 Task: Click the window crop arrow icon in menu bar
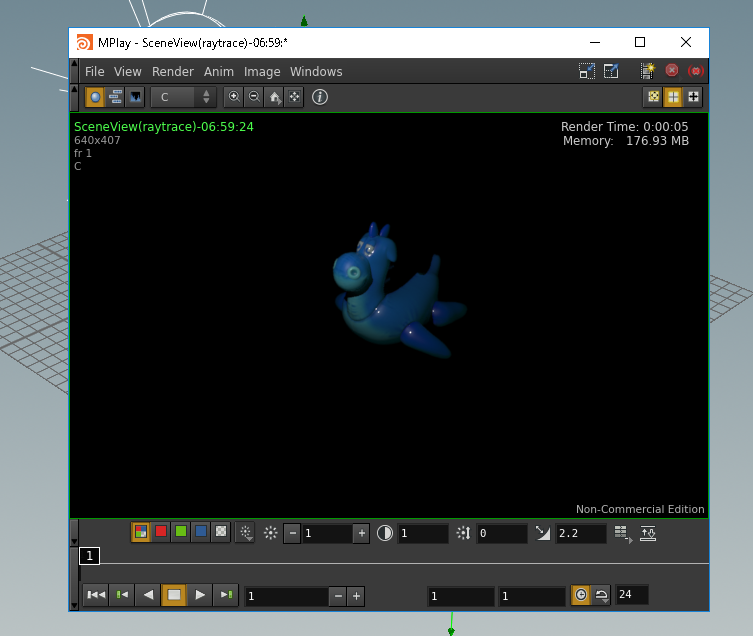[611, 71]
